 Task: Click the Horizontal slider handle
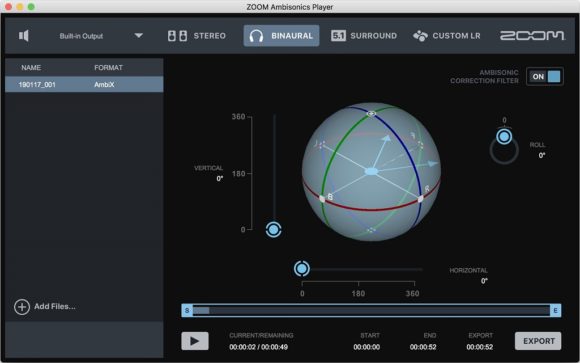coord(301,269)
